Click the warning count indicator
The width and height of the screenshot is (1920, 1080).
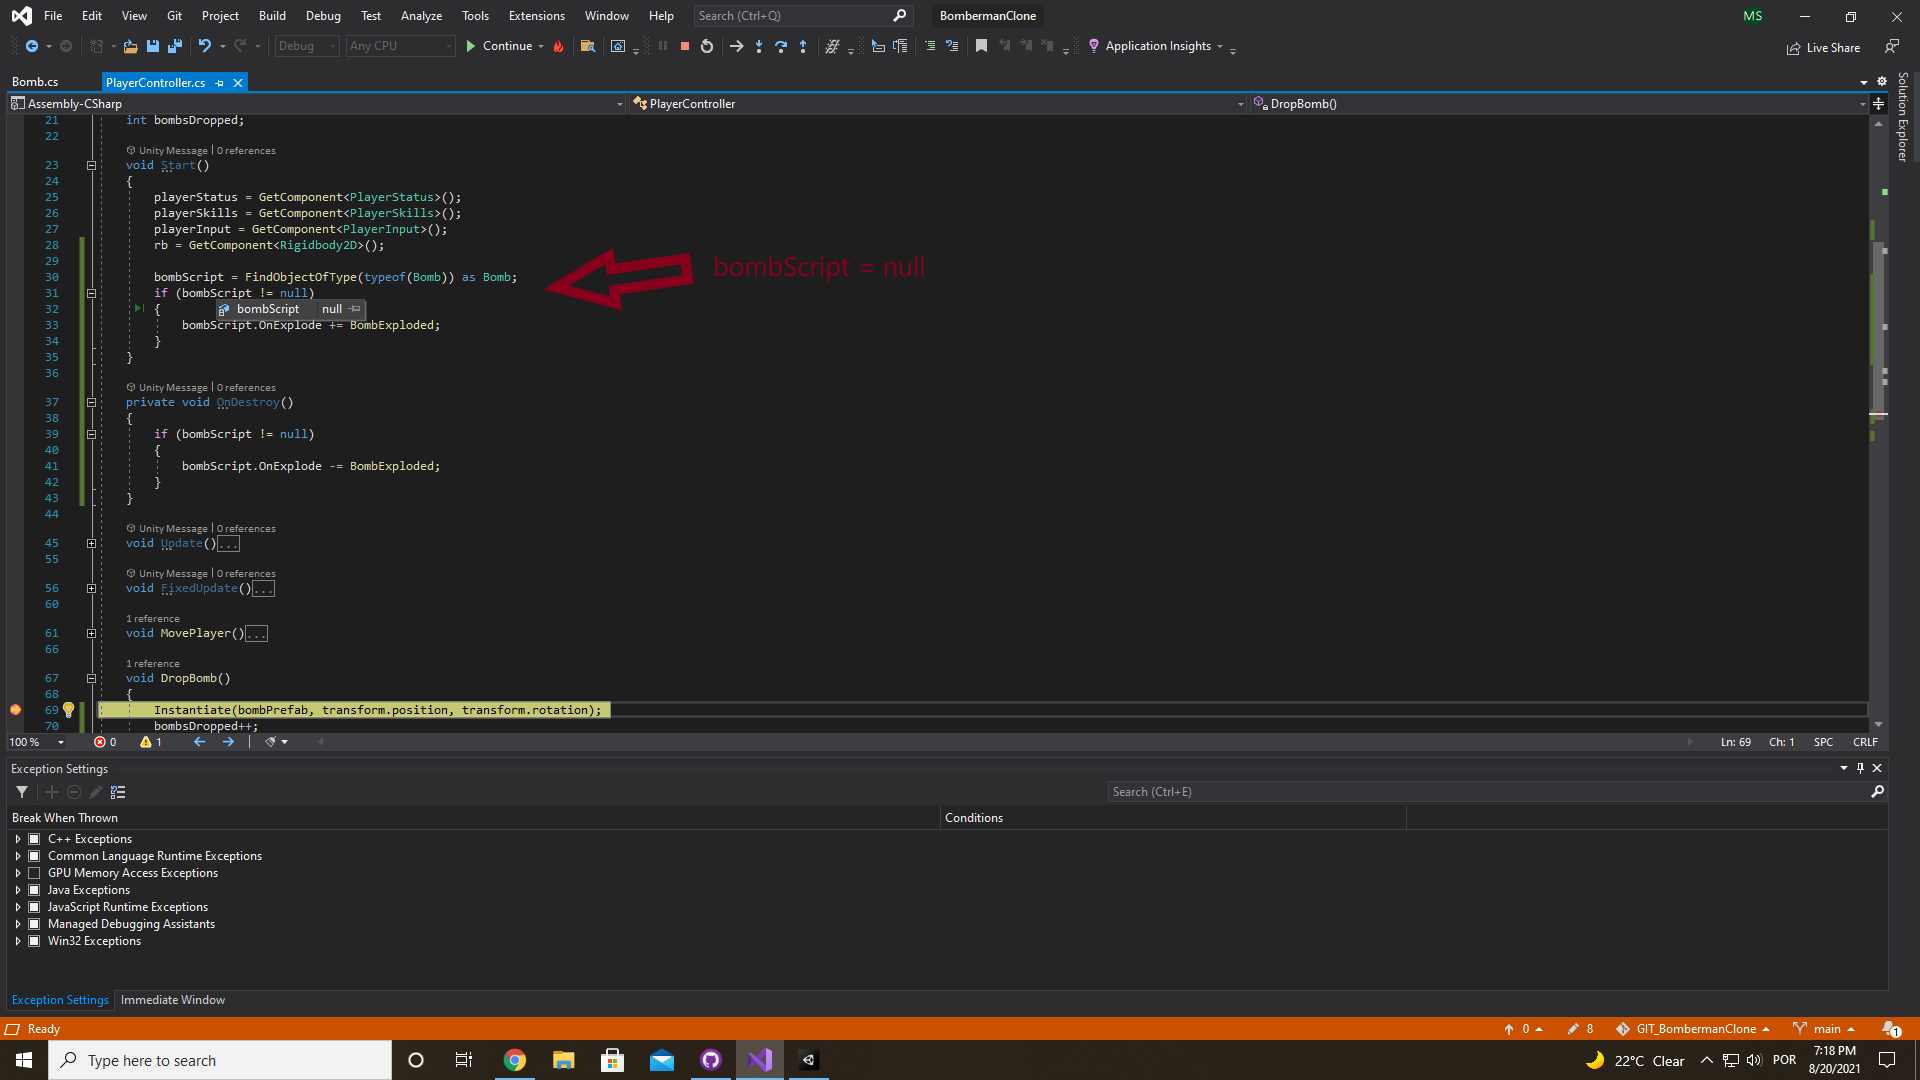(151, 742)
